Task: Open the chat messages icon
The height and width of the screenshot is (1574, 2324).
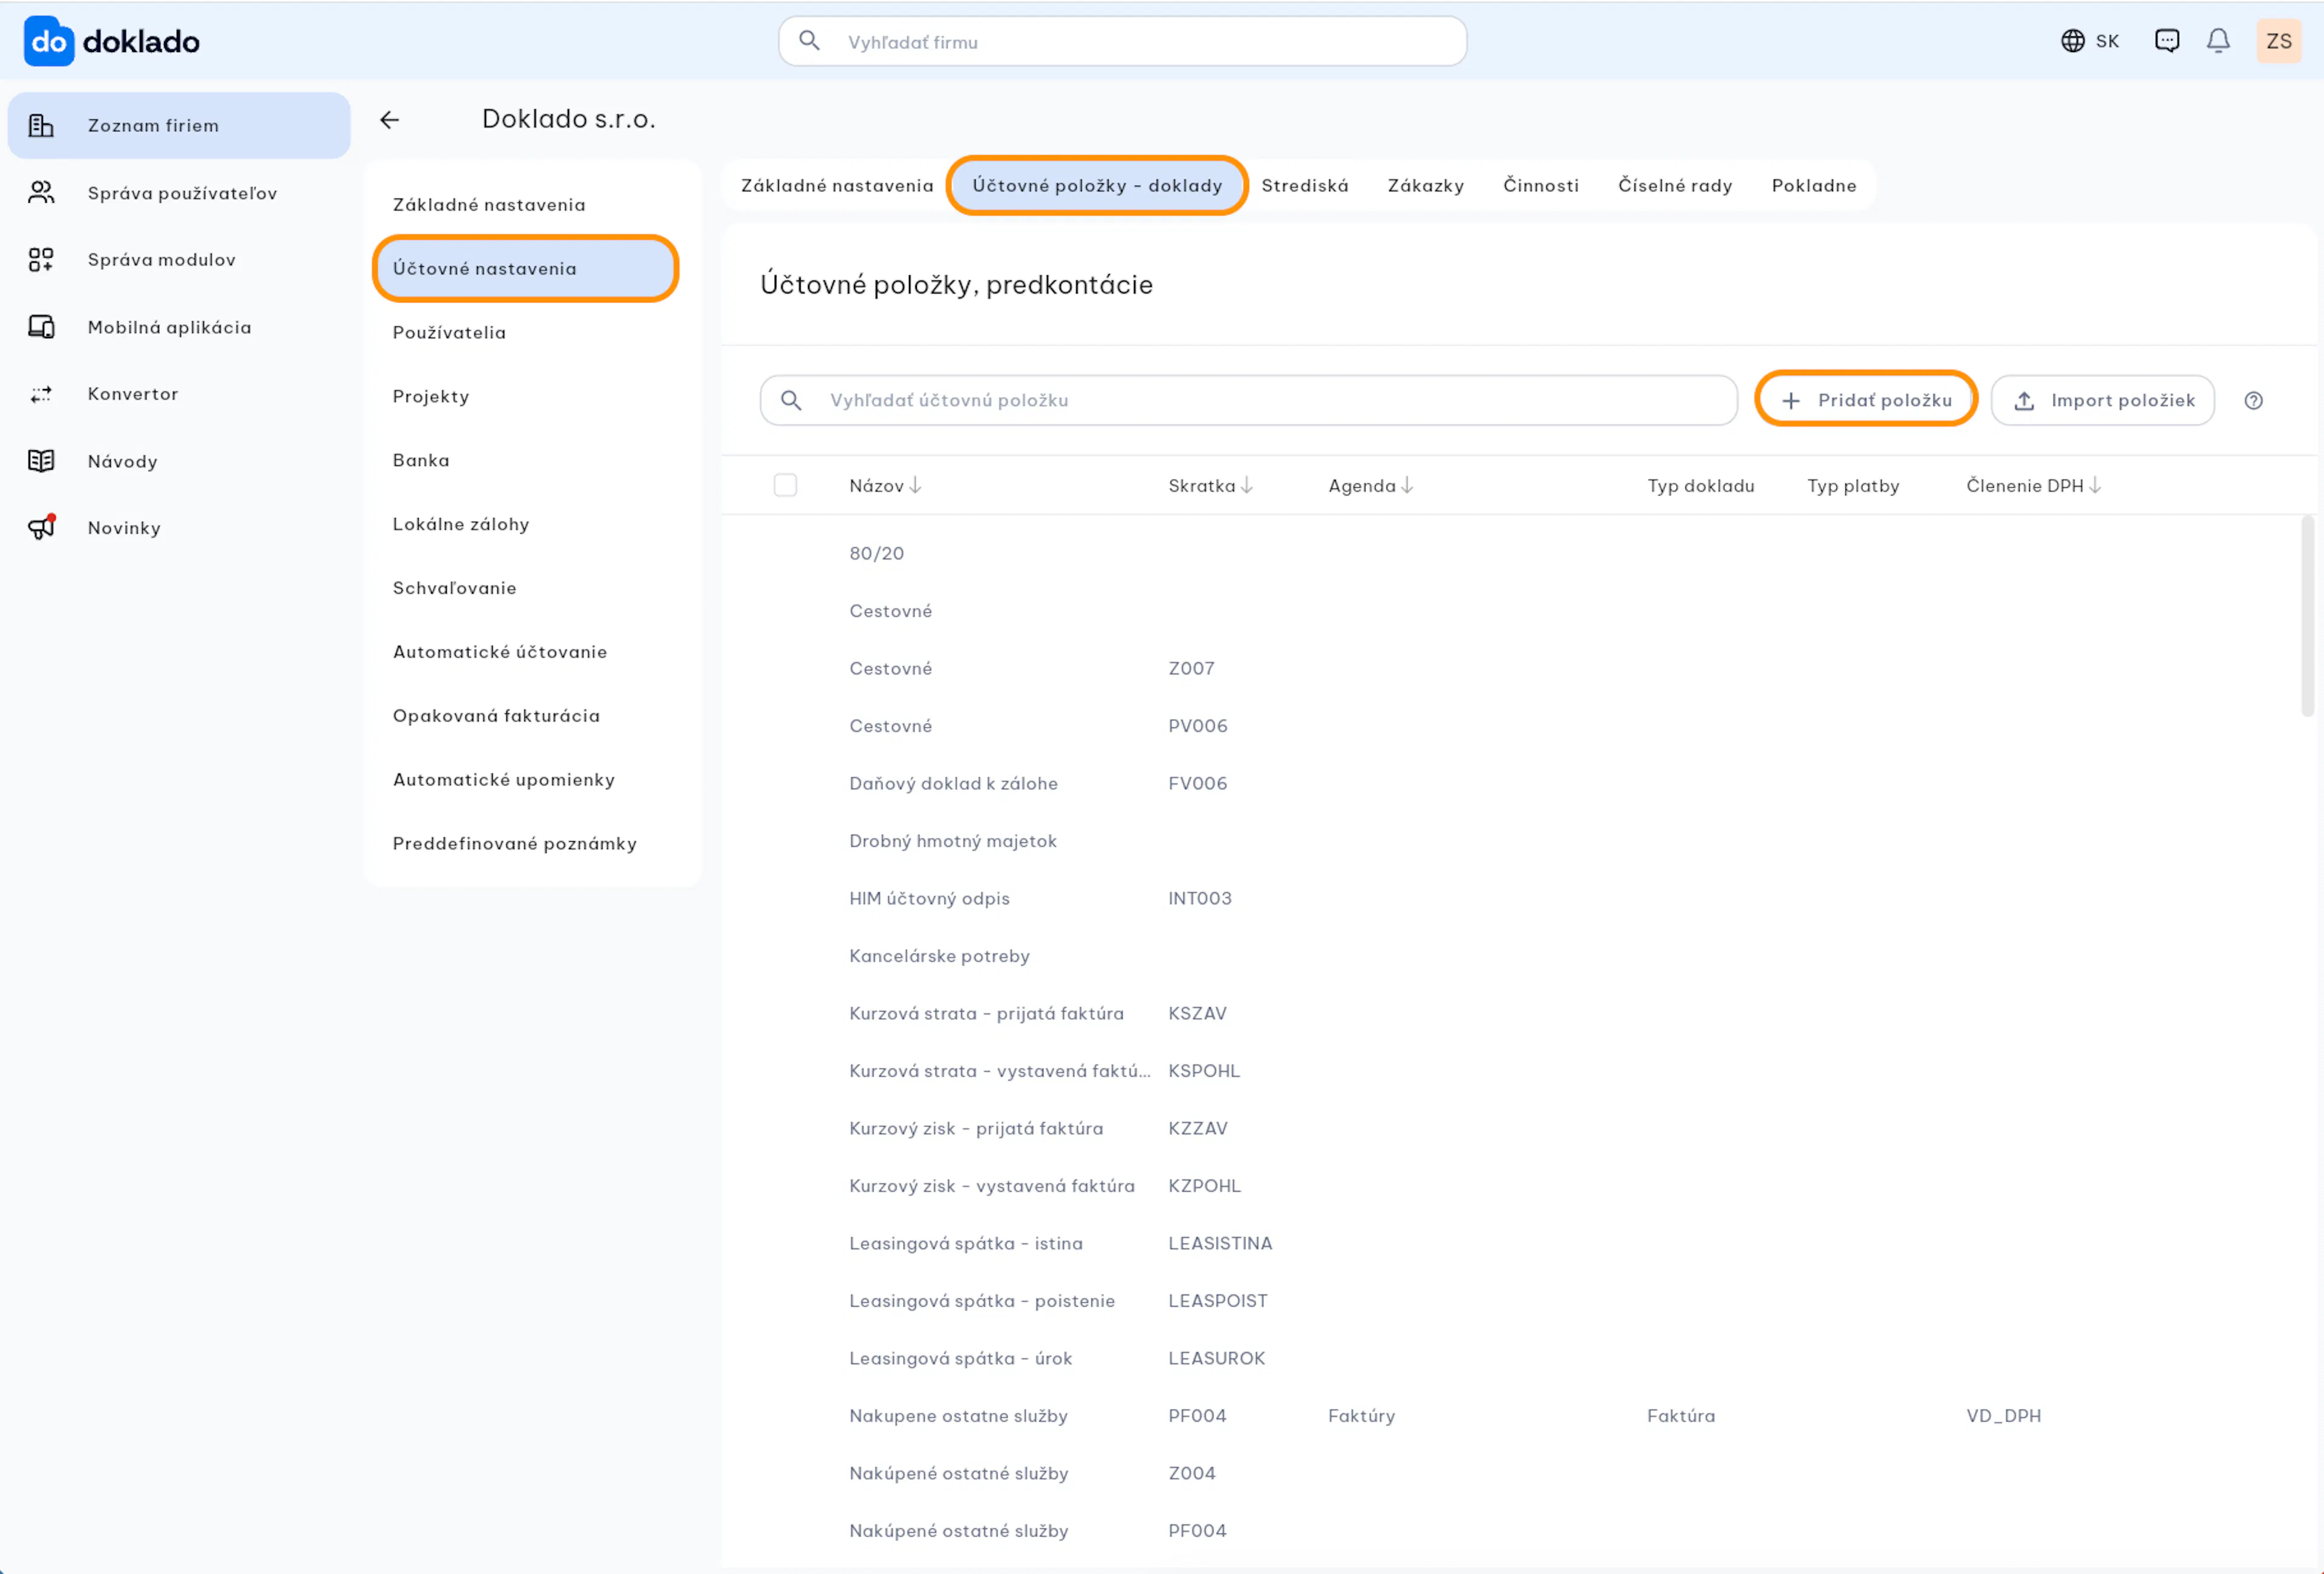Action: coord(2167,41)
